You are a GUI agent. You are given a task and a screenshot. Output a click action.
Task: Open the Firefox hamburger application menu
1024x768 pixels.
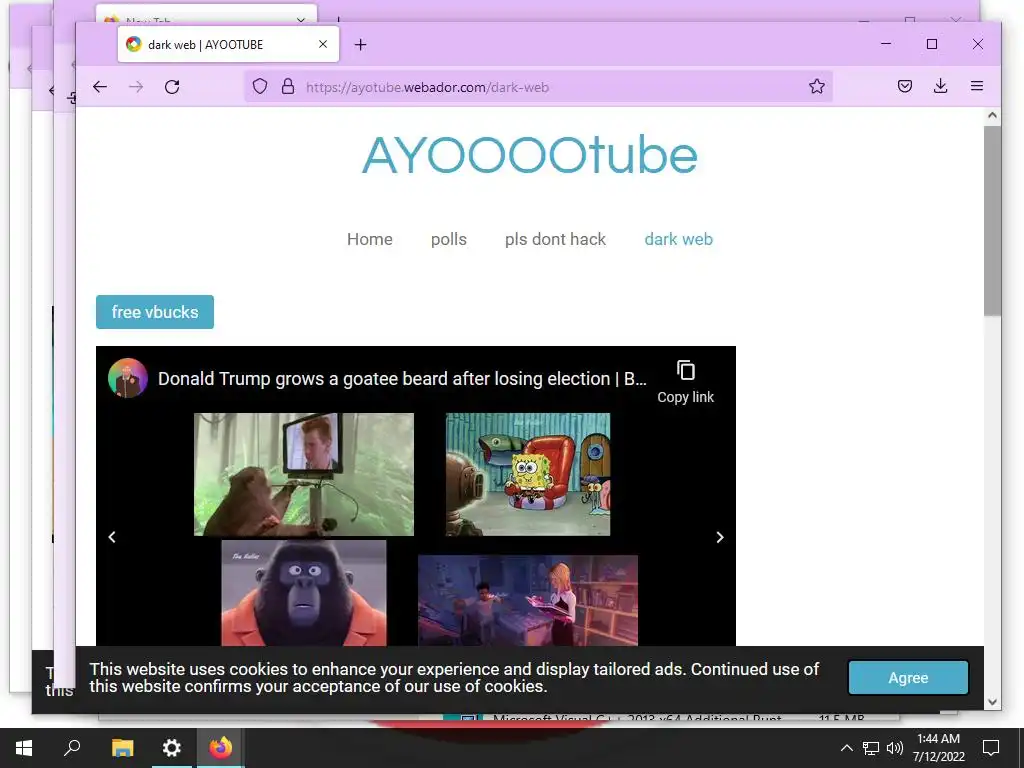[977, 86]
